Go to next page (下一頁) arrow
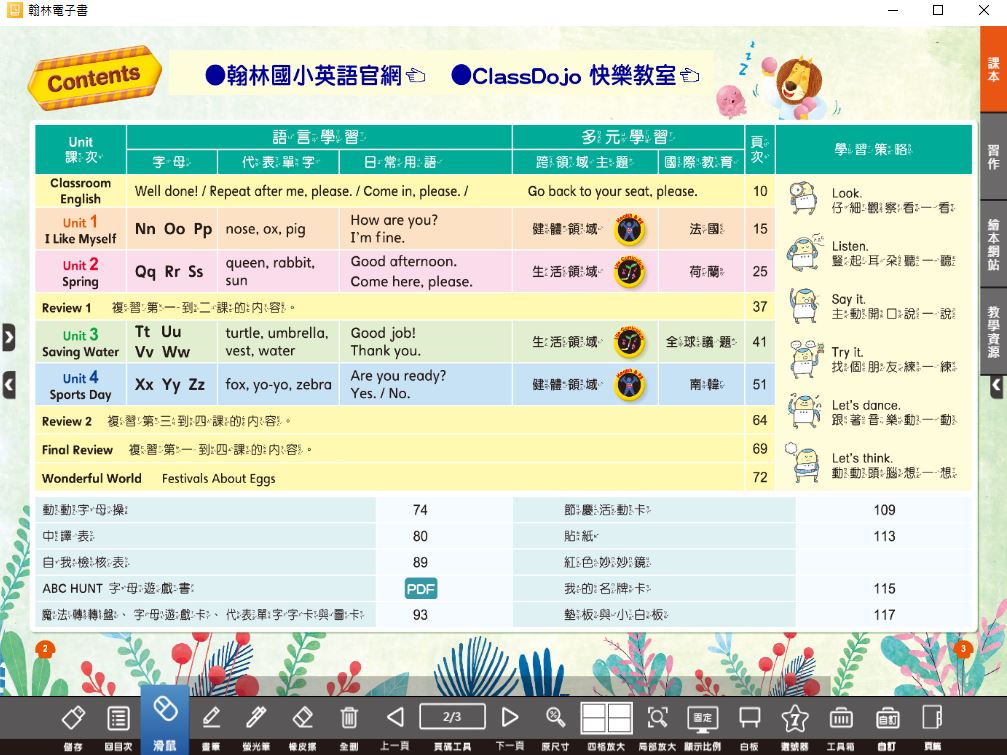The height and width of the screenshot is (755, 1007). pyautogui.click(x=510, y=717)
